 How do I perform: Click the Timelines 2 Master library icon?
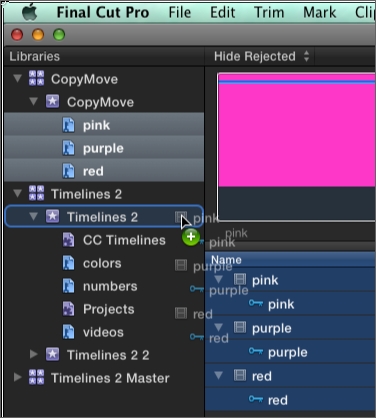coord(36,377)
